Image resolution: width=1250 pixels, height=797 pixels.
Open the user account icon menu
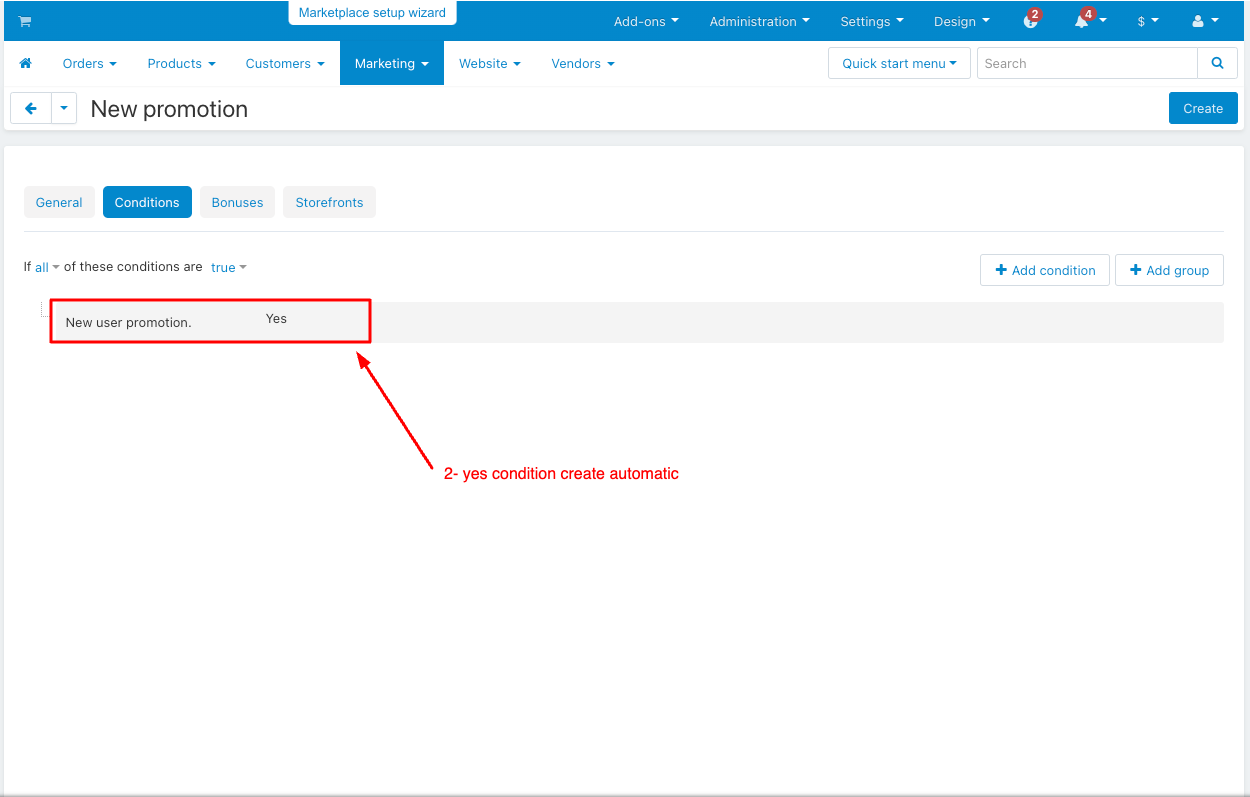tap(1199, 21)
